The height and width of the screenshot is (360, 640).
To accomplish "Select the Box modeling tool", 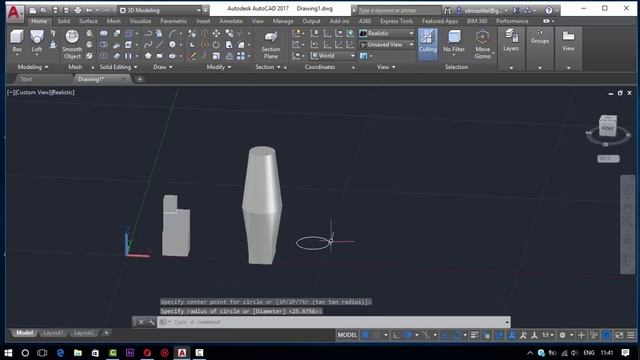I will (17, 41).
